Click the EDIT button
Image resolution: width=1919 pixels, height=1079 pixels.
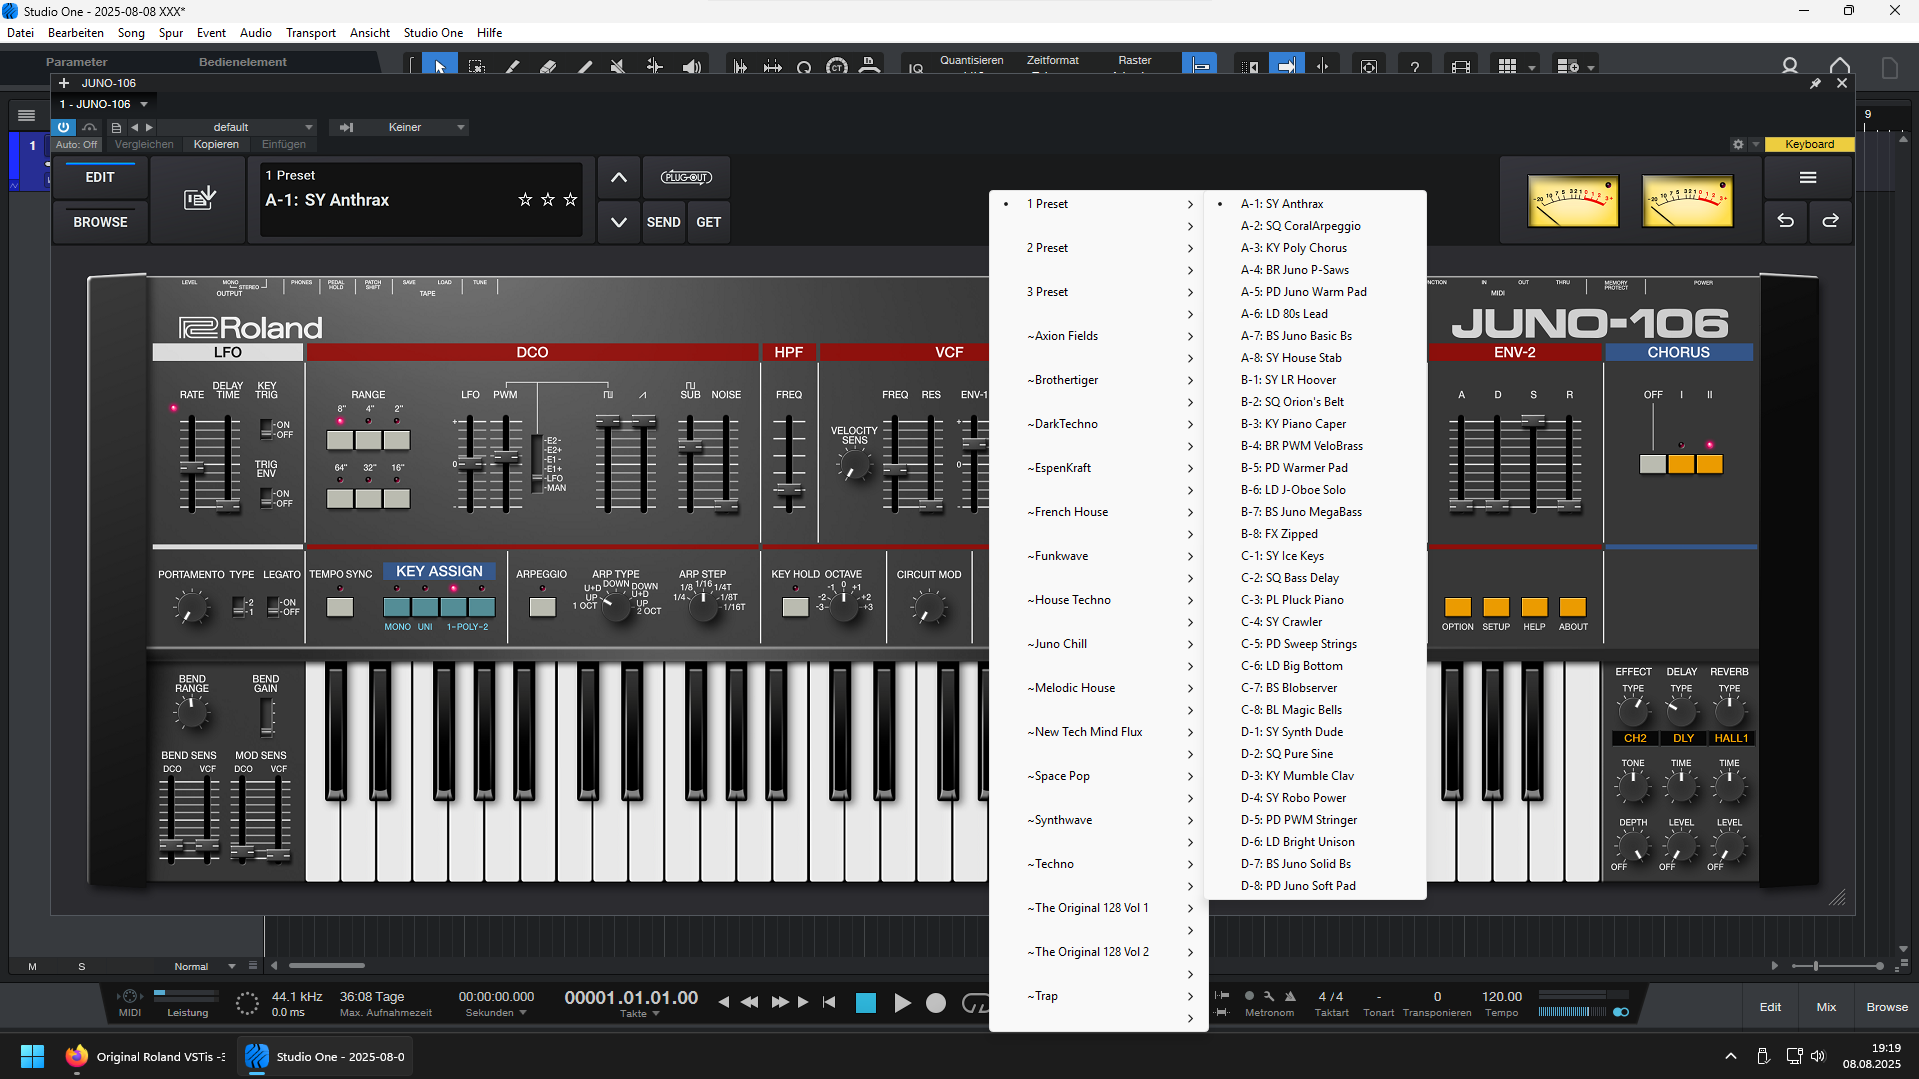click(100, 177)
